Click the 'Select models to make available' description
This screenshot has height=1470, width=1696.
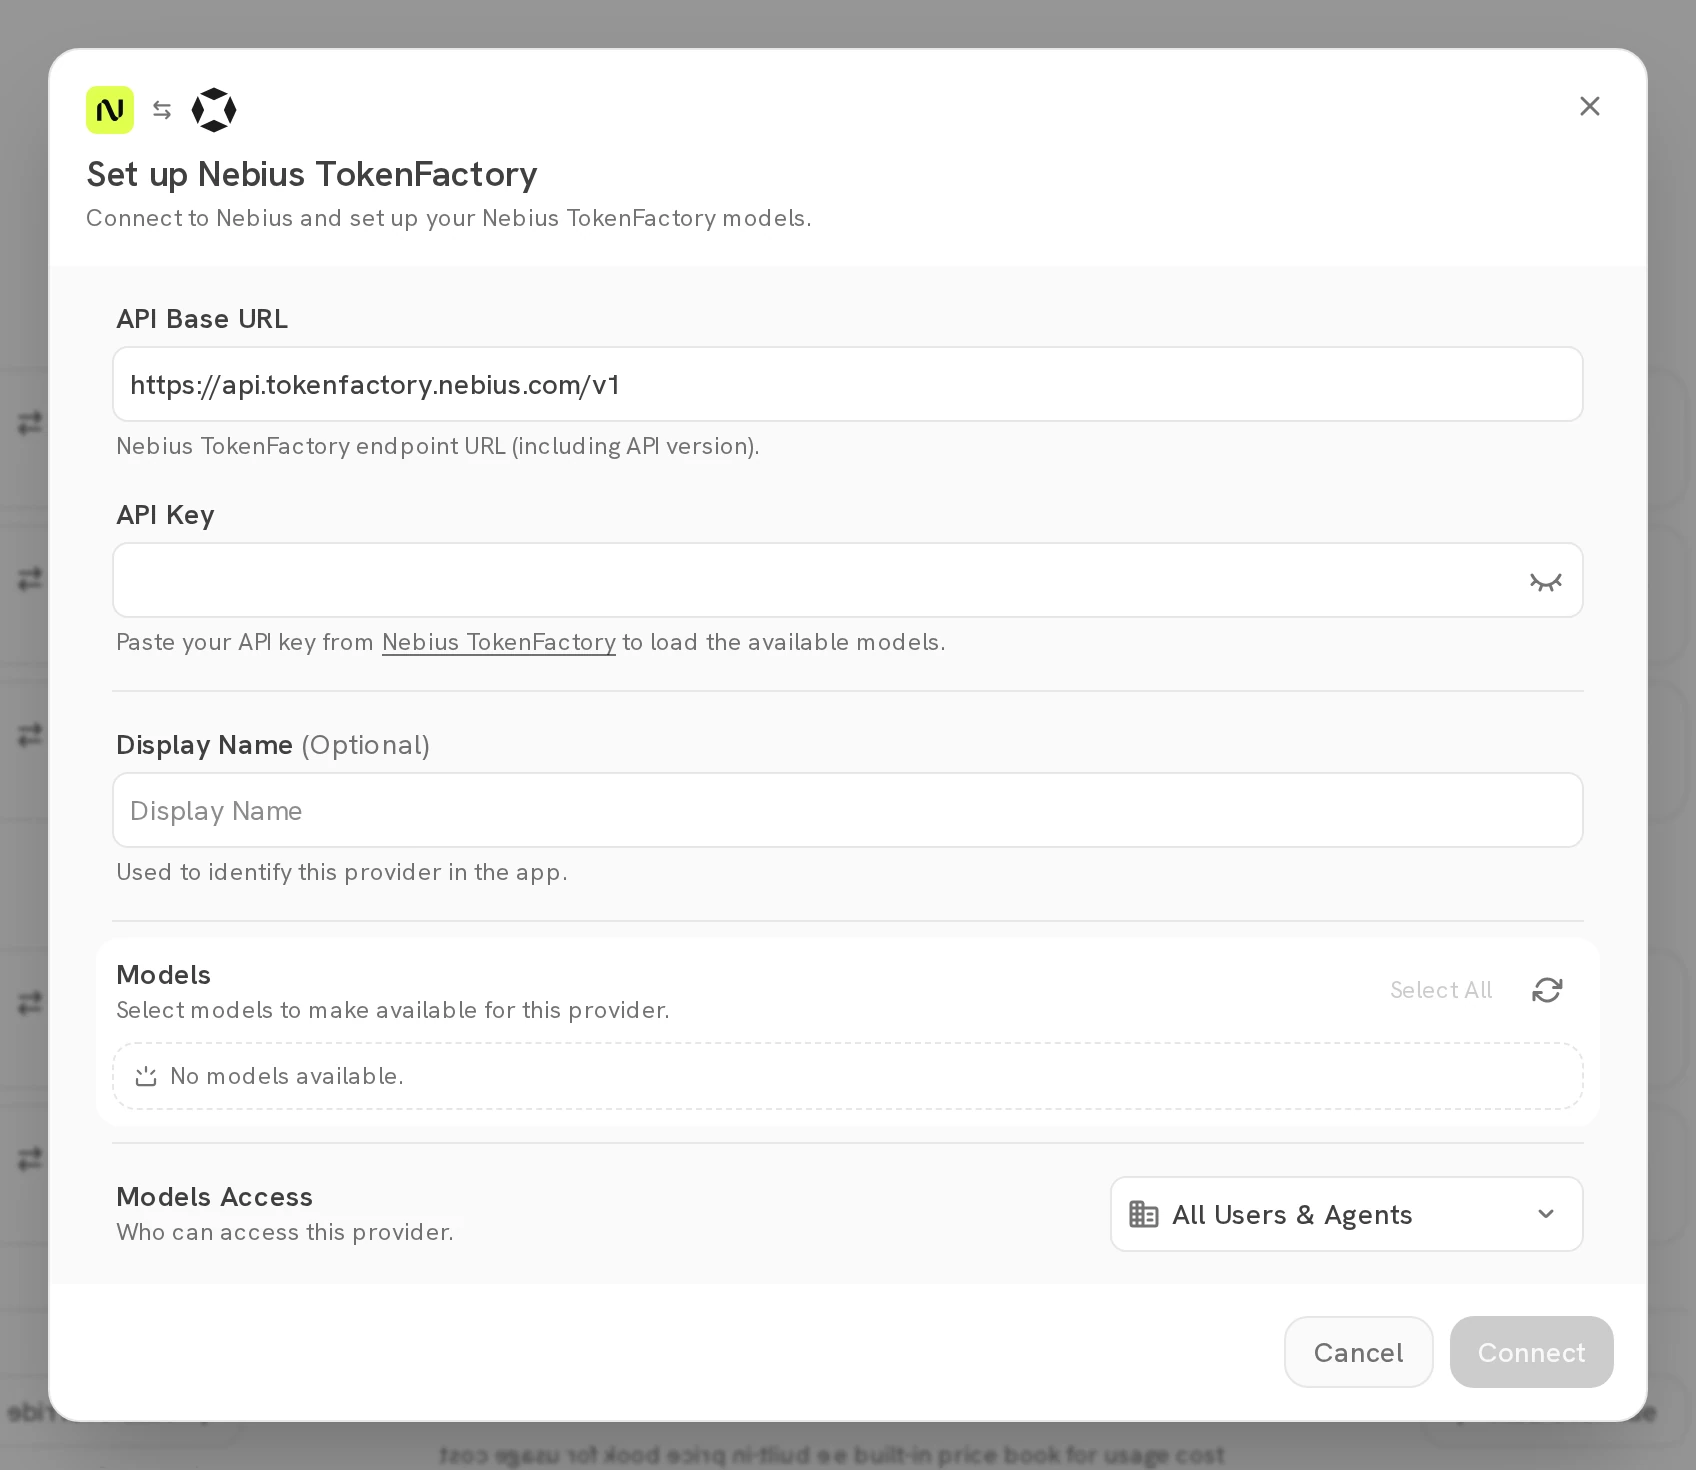(393, 1010)
